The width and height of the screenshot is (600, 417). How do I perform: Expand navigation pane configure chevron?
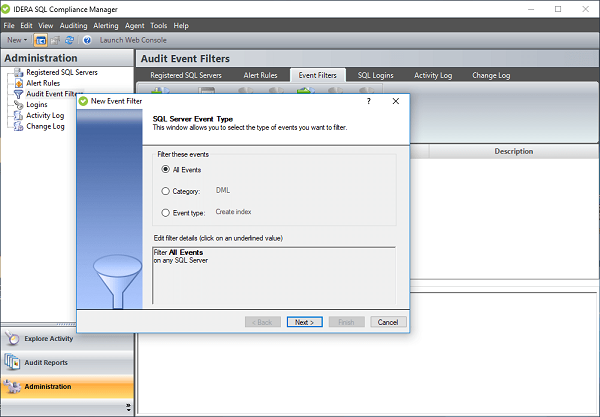click(x=127, y=407)
